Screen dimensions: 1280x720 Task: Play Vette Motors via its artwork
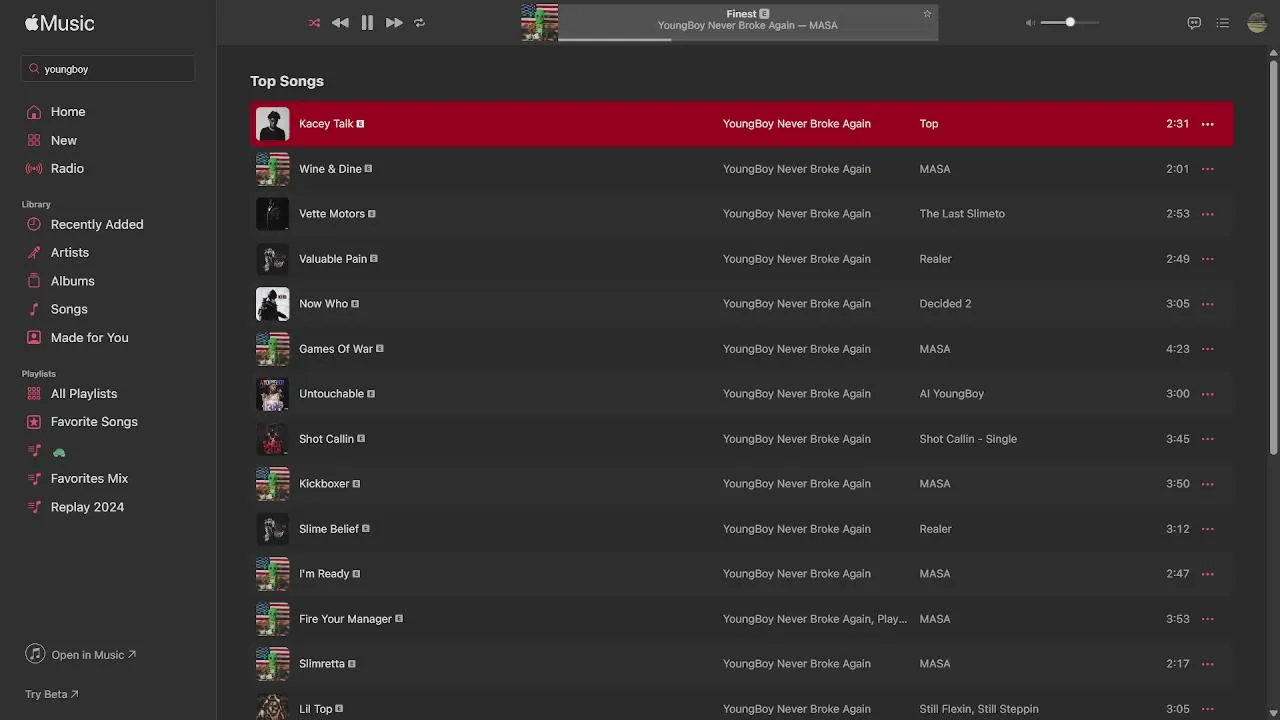tap(272, 214)
